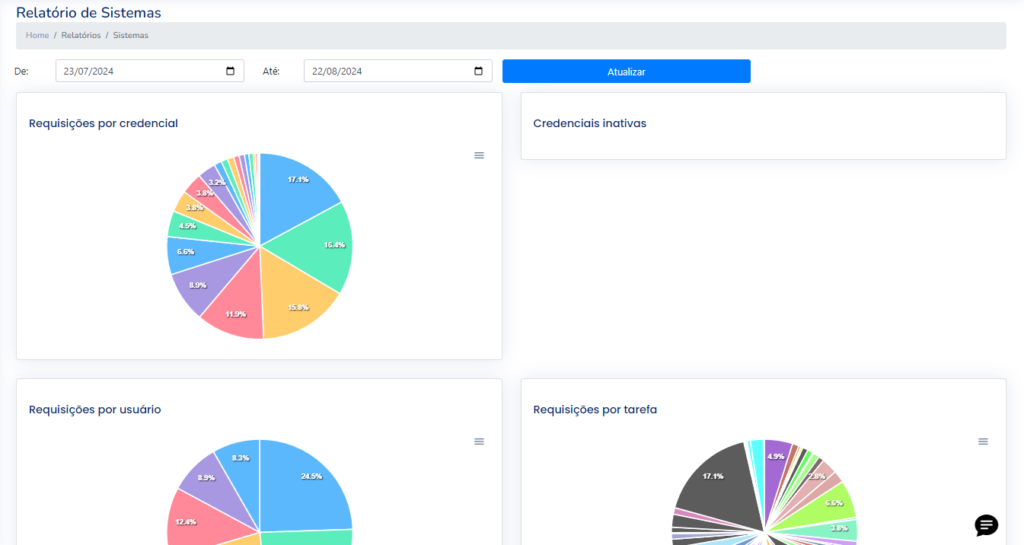Click the Relatório de Sistemas page title

(88, 12)
